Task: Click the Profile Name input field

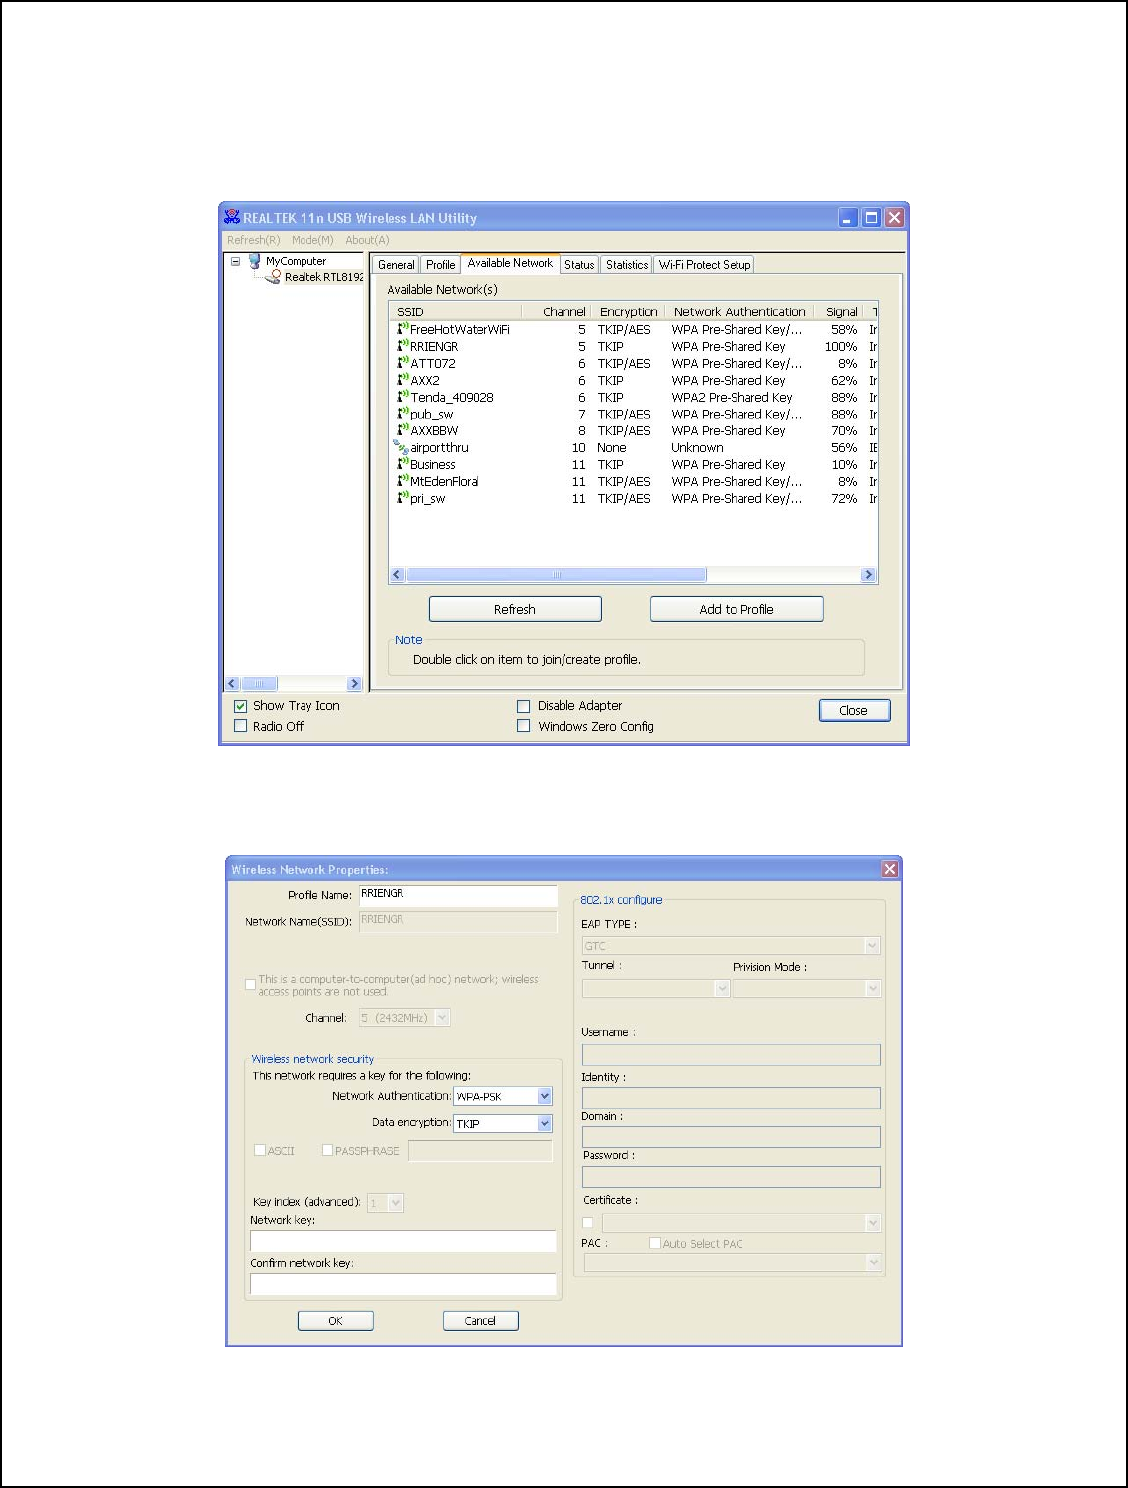Action: [457, 895]
